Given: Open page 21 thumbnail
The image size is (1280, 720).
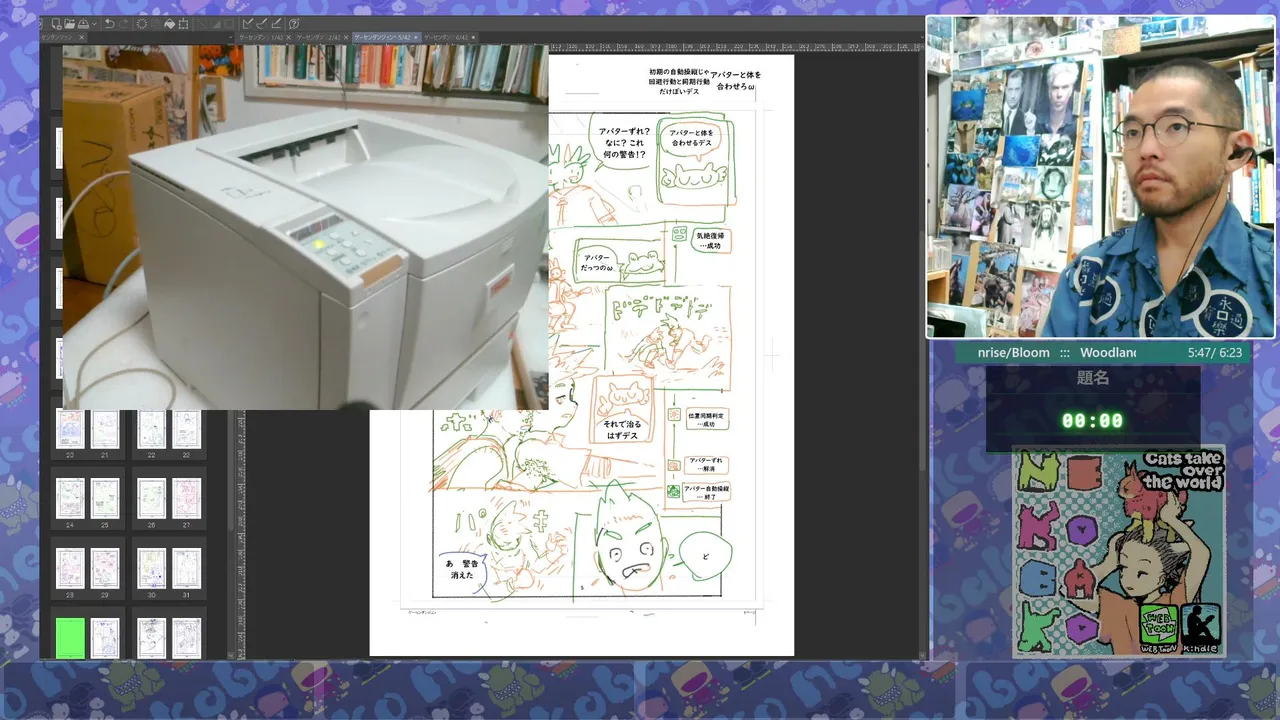Looking at the screenshot, I should [x=105, y=430].
